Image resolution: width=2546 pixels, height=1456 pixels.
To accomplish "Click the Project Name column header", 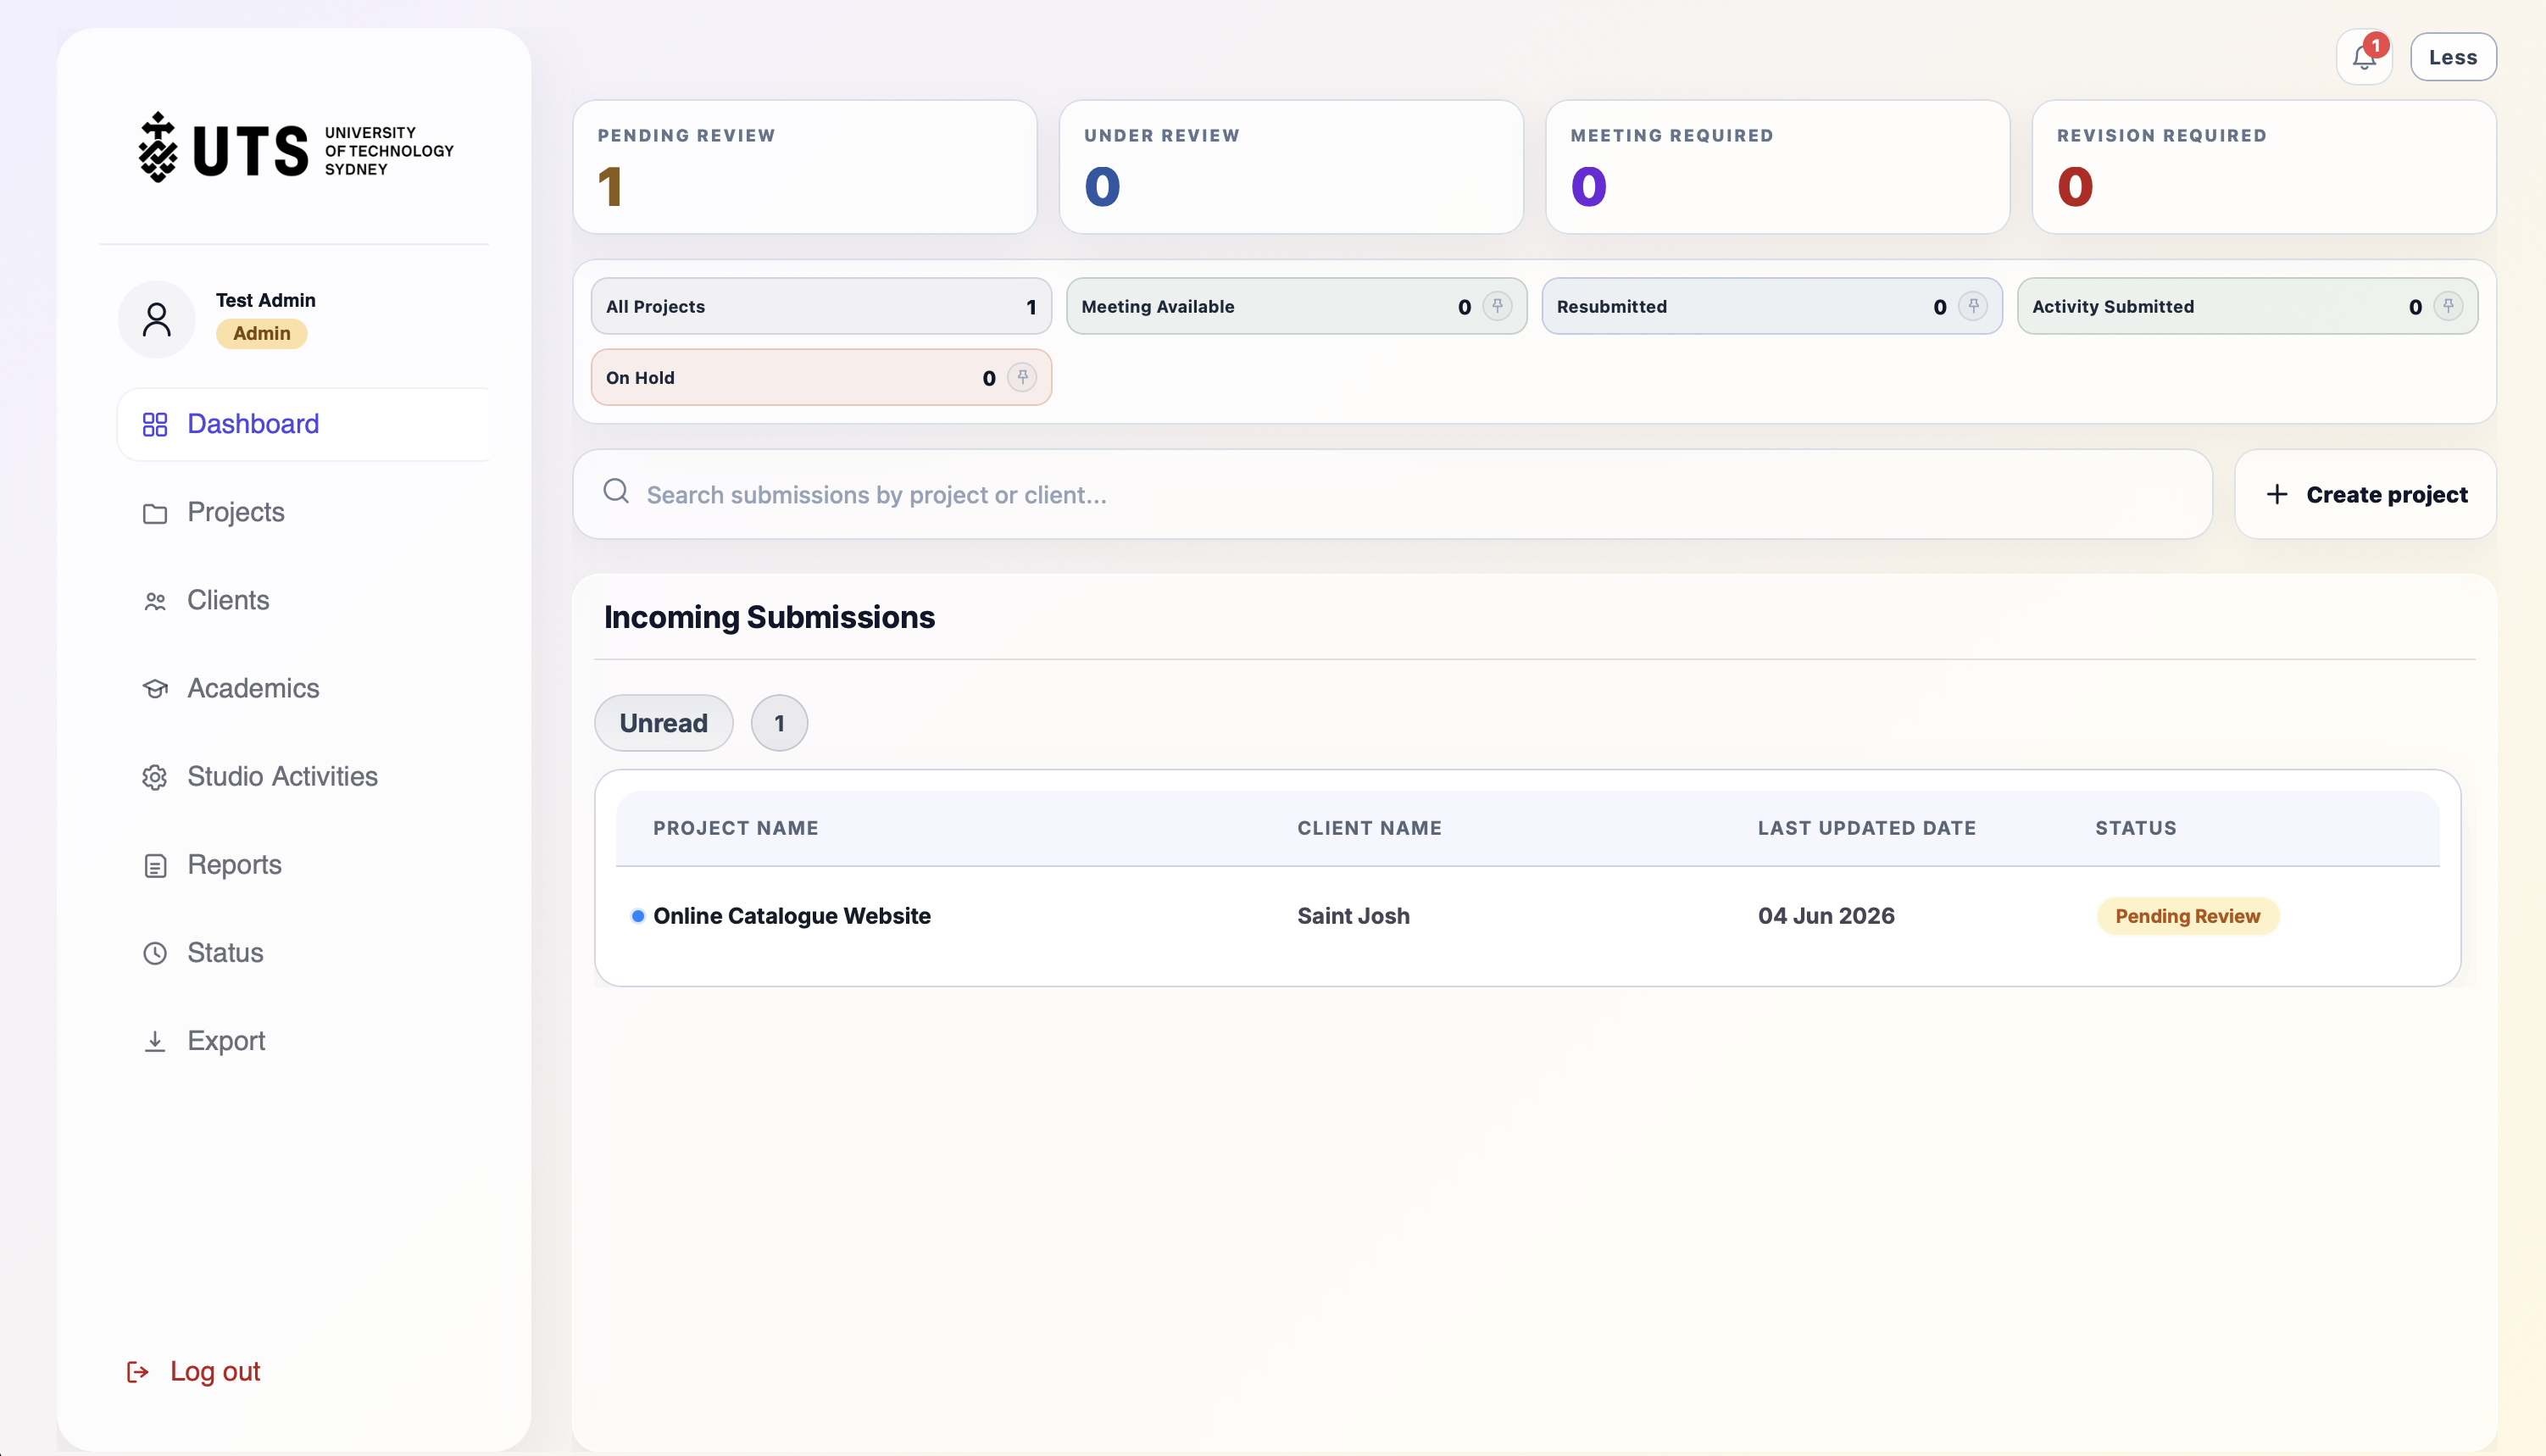I will pyautogui.click(x=736, y=828).
